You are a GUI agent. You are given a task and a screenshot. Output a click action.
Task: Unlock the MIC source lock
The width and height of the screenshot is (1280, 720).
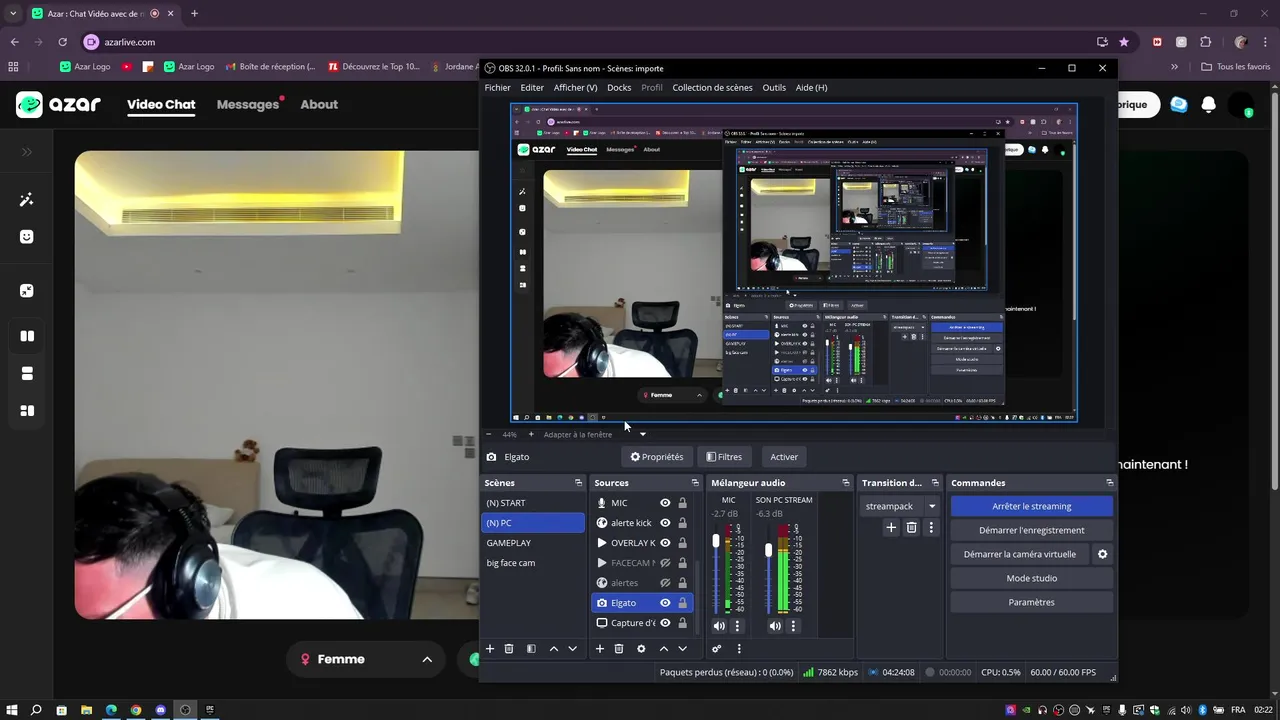(x=683, y=503)
